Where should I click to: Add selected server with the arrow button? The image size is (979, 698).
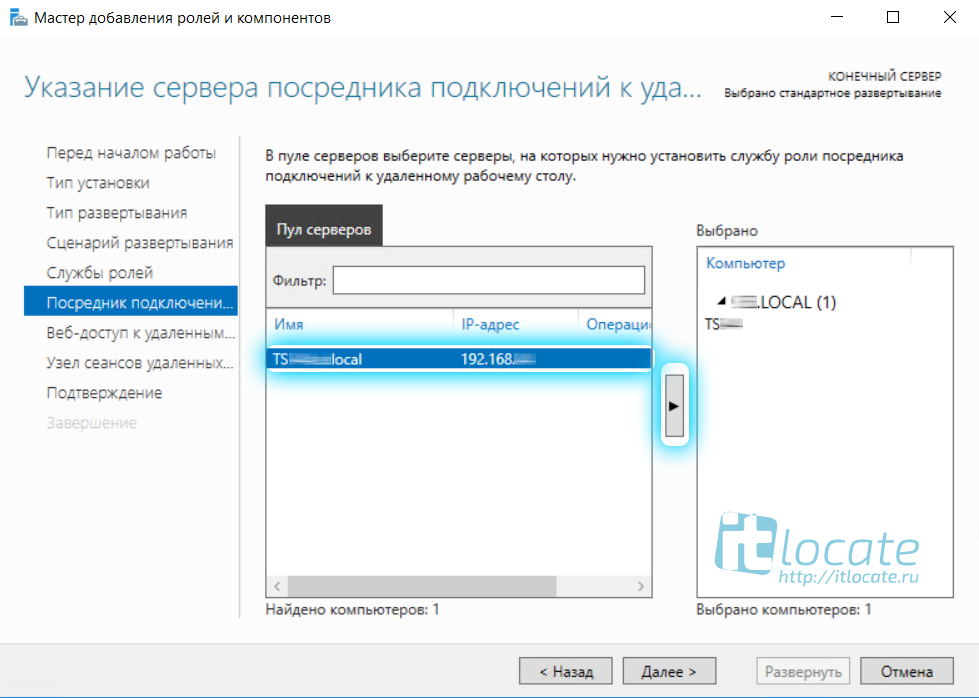coord(674,405)
